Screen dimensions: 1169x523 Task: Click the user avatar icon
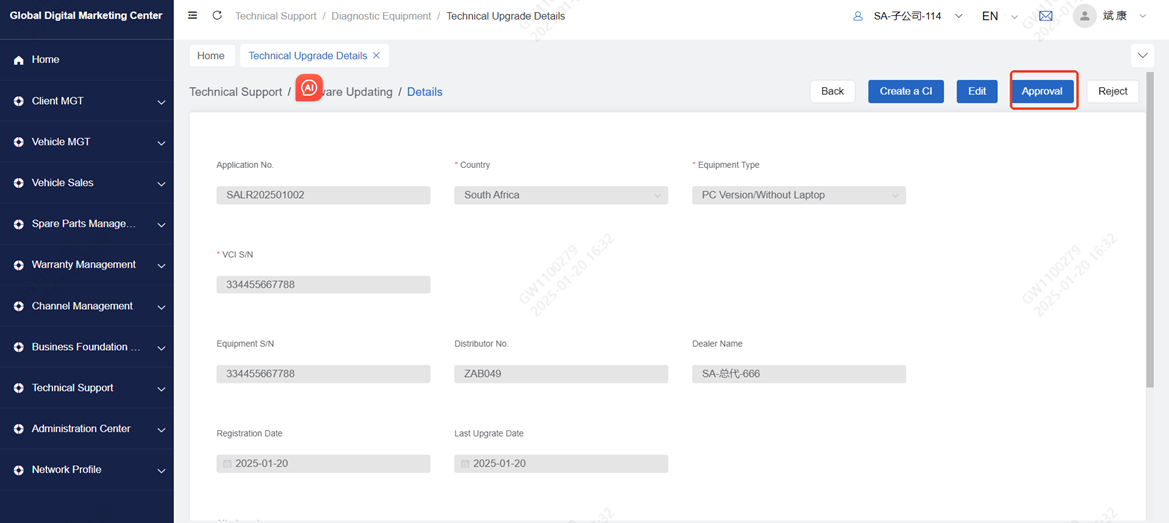pyautogui.click(x=1084, y=16)
